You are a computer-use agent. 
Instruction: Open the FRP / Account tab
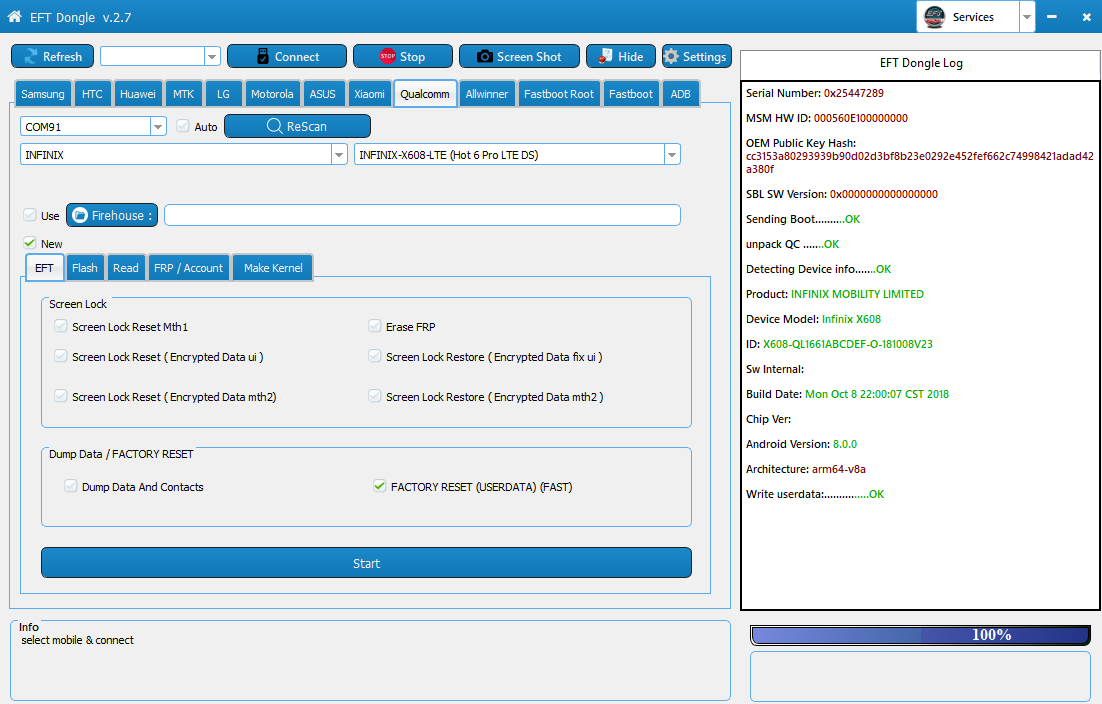(188, 268)
